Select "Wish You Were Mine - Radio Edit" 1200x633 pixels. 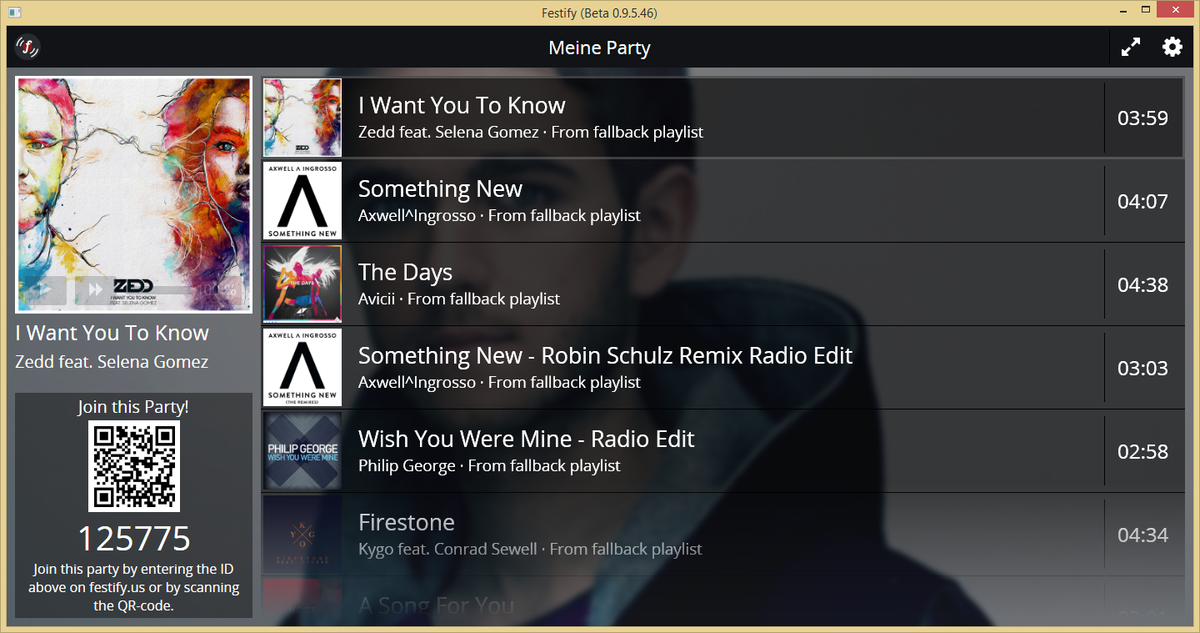point(526,439)
